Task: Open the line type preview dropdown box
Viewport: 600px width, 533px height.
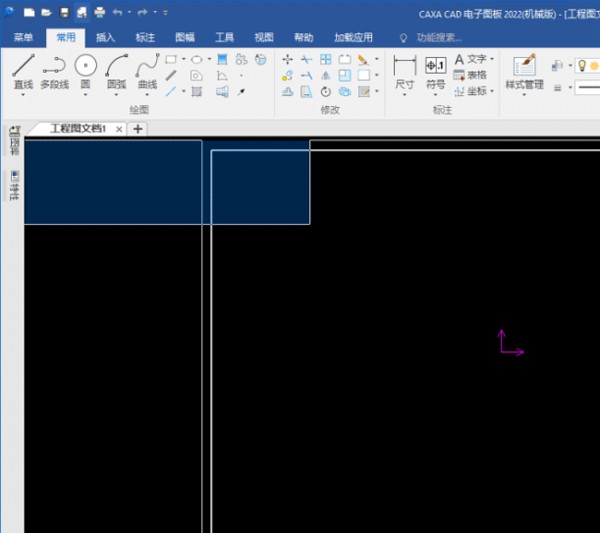Action: pyautogui.click(x=588, y=88)
